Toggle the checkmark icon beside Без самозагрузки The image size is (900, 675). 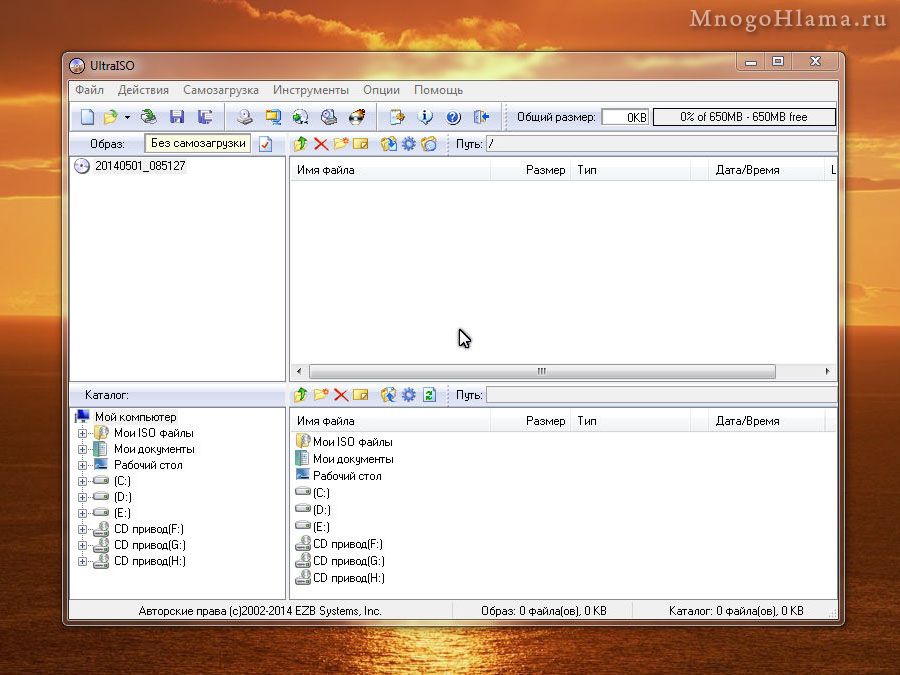tap(265, 144)
